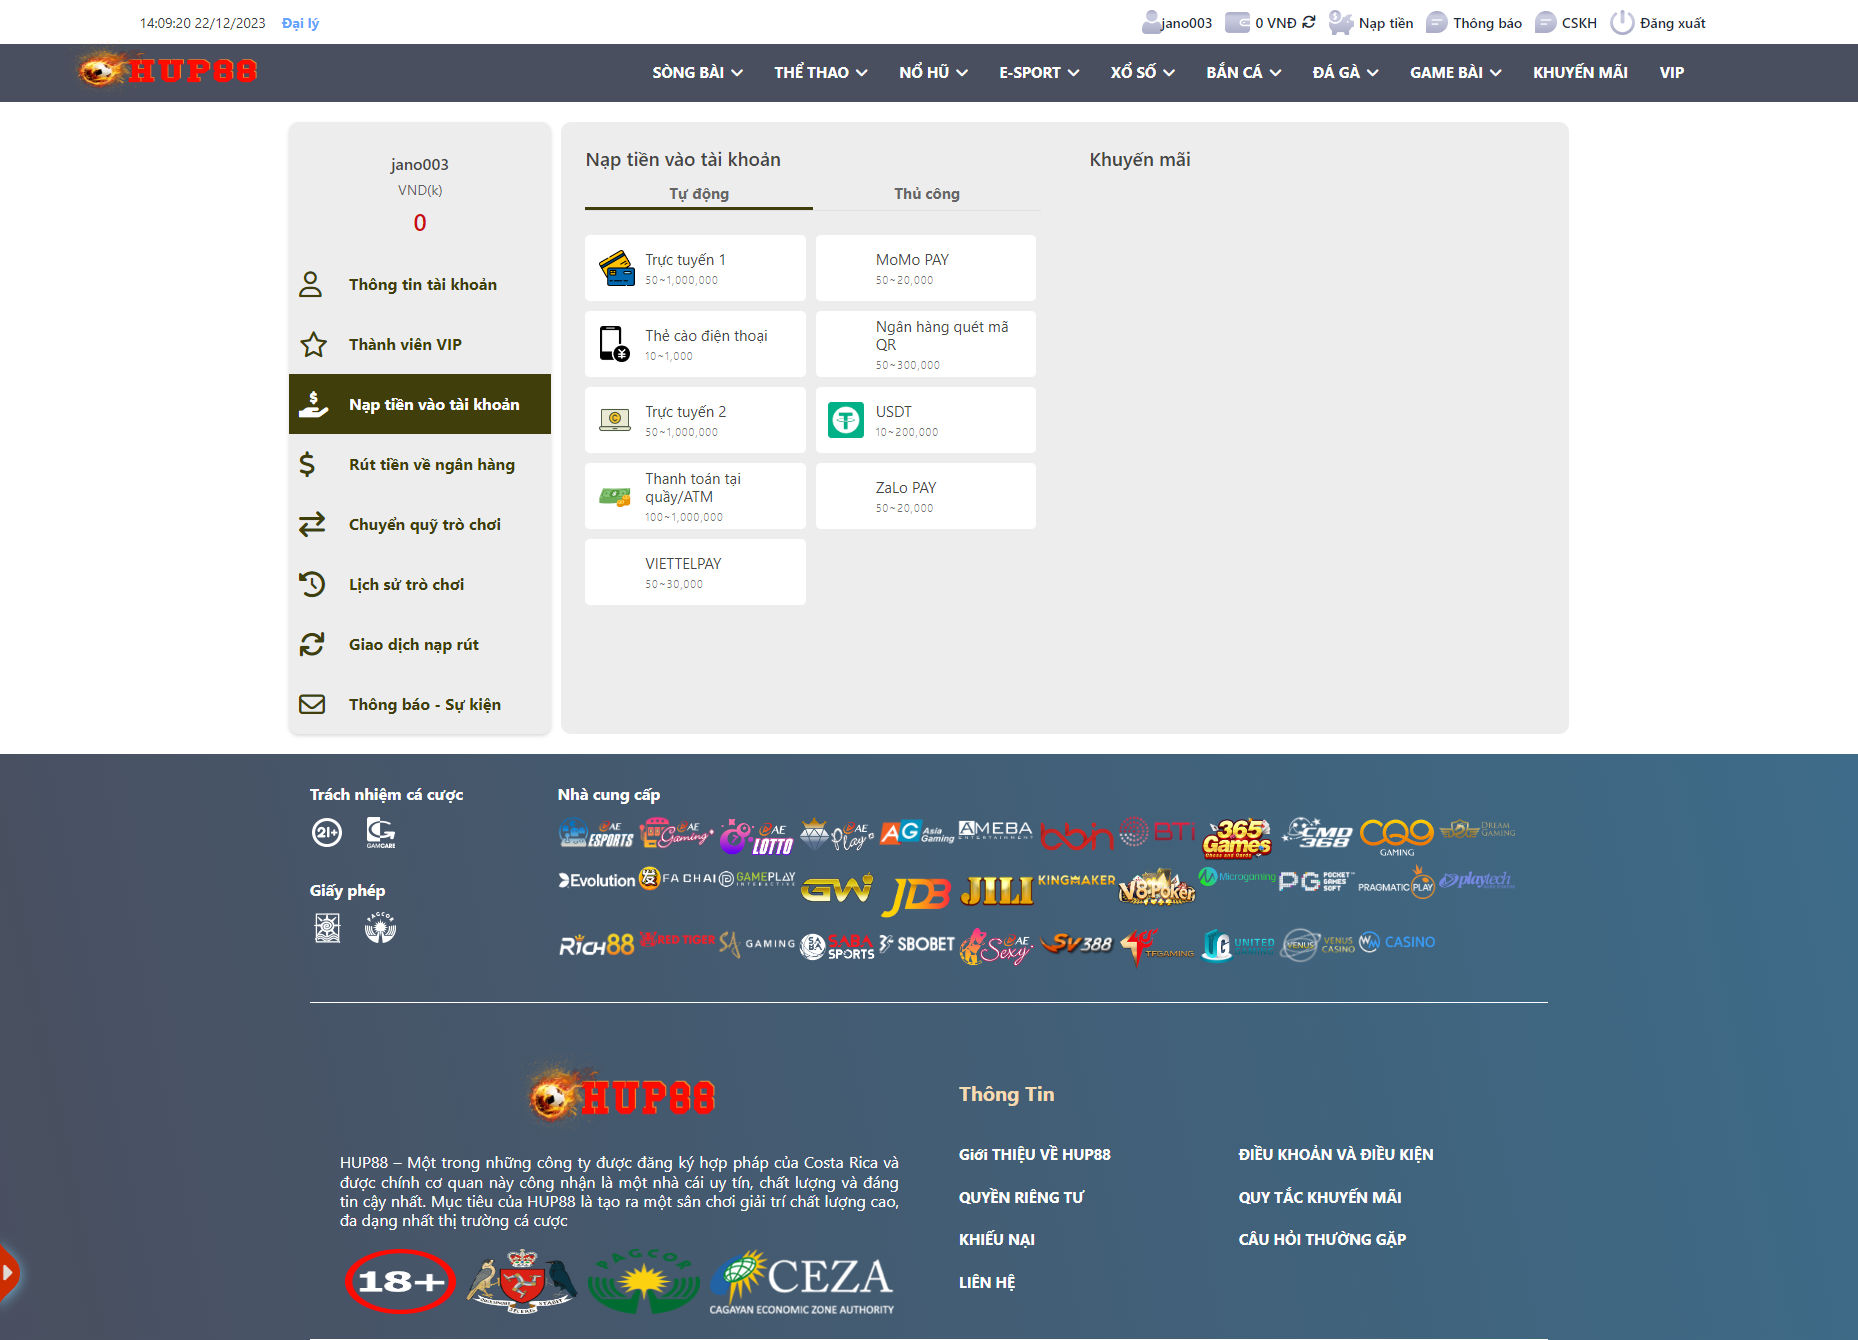Click the jano003 username in sidebar
The image size is (1858, 1340).
pos(419,164)
